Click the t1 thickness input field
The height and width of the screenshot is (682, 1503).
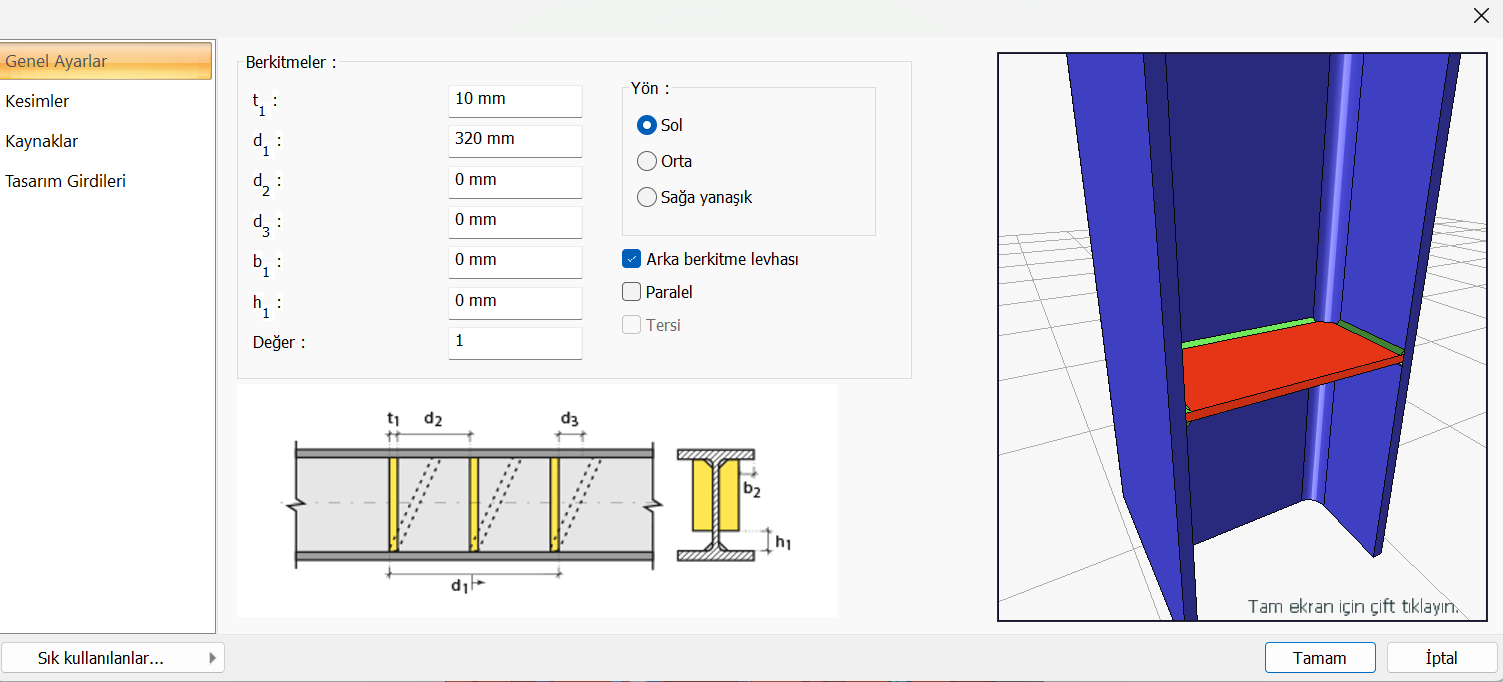(x=515, y=100)
